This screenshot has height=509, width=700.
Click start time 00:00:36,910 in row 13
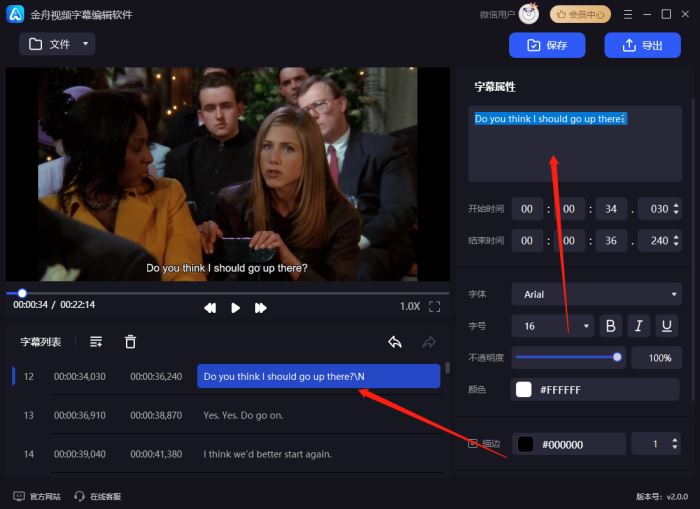[x=80, y=415]
